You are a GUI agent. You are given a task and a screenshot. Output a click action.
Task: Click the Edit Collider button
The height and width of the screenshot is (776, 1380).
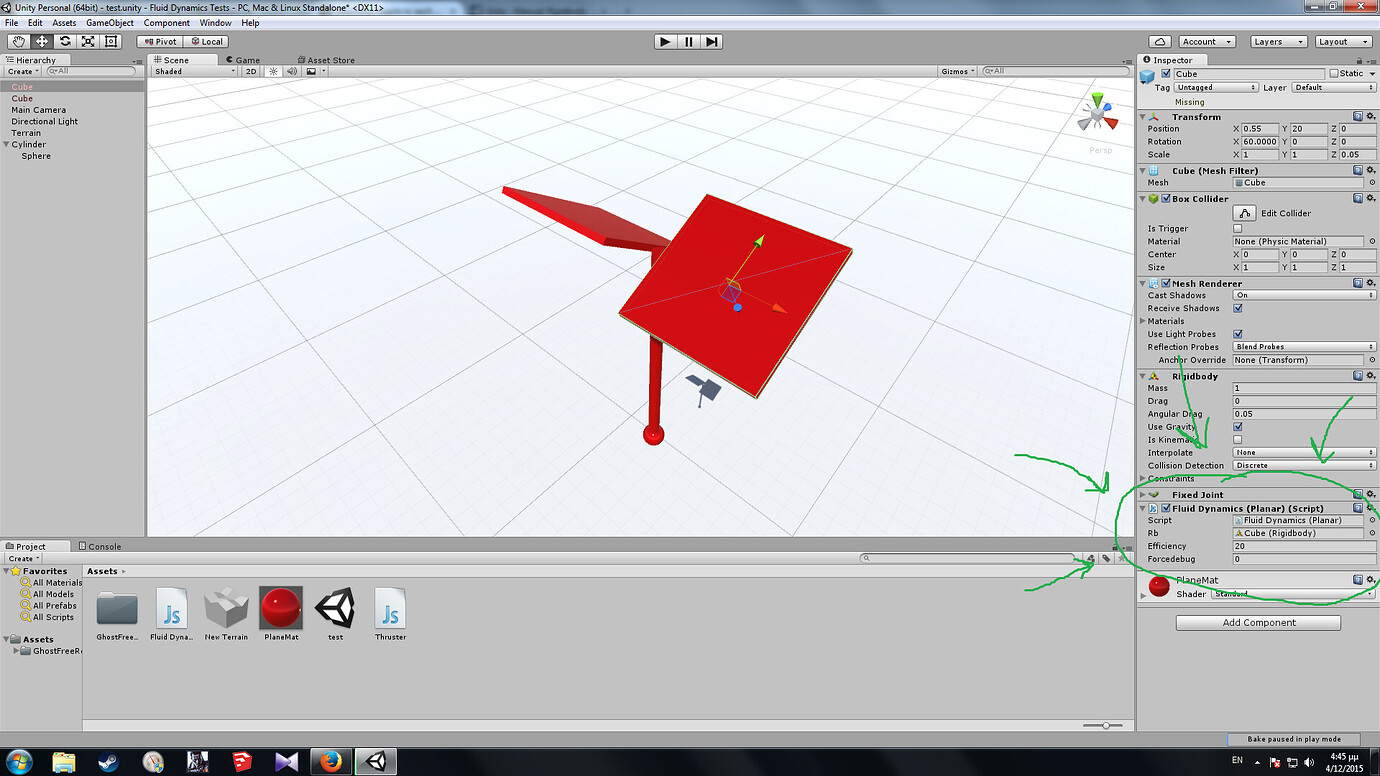coord(1244,212)
